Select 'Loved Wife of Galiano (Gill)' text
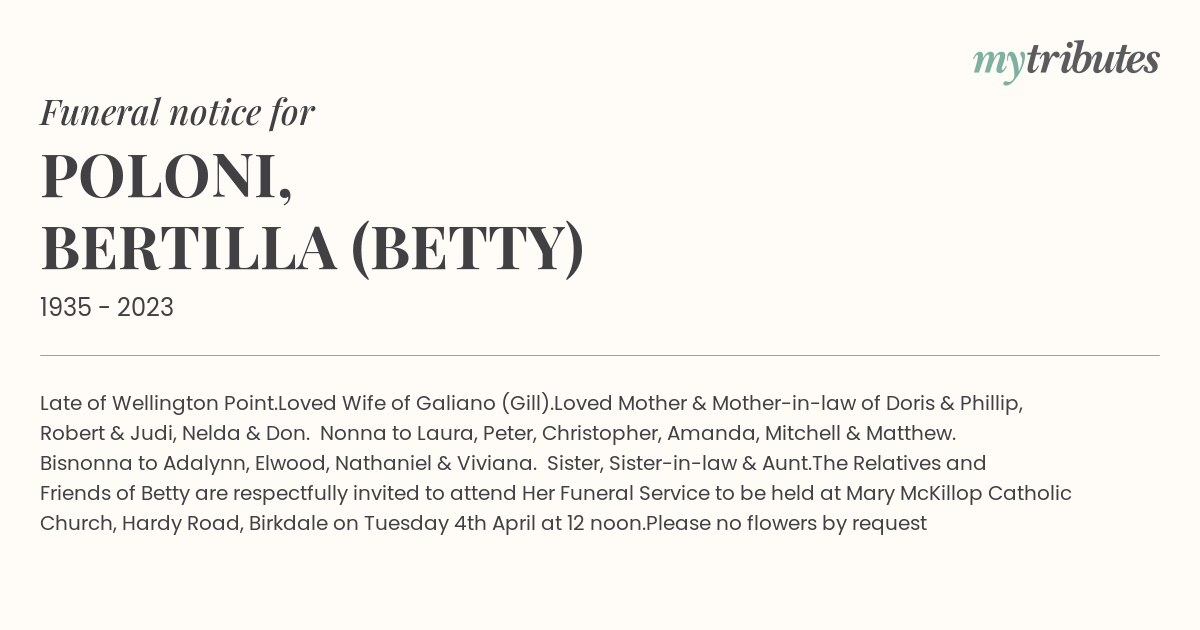 pos(415,404)
